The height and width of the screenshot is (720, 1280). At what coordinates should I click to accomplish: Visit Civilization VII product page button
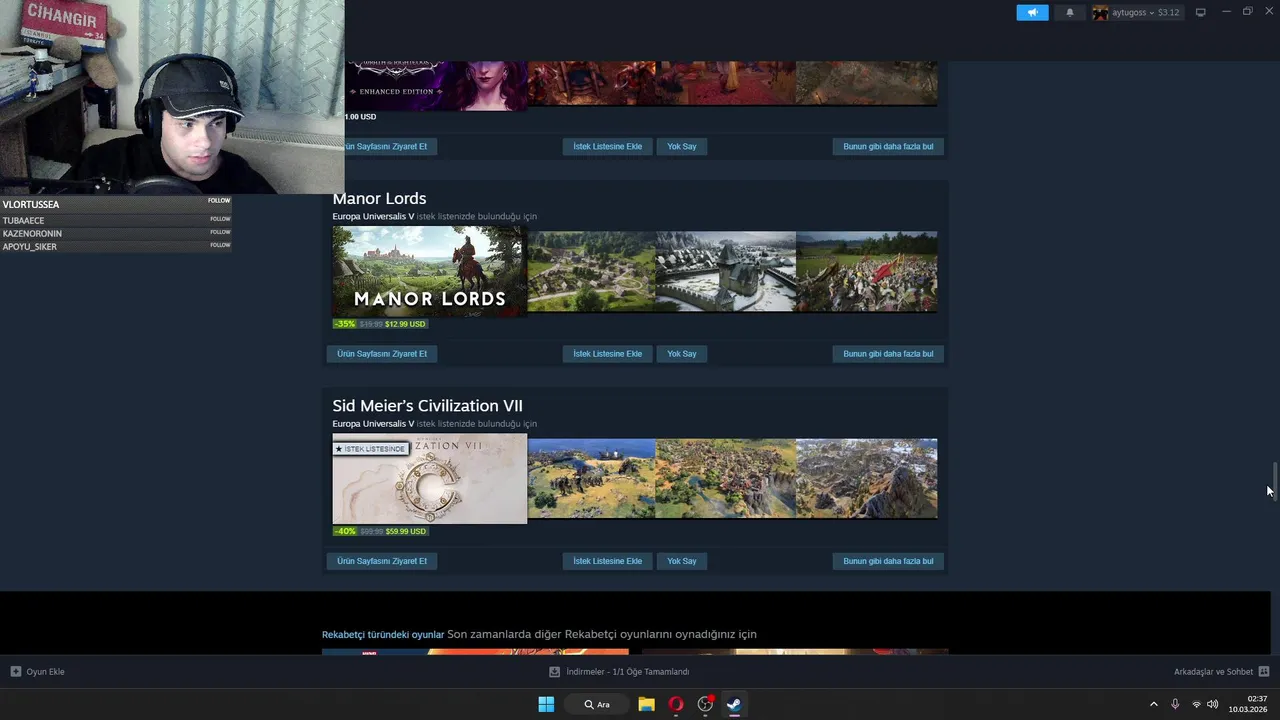click(x=382, y=561)
